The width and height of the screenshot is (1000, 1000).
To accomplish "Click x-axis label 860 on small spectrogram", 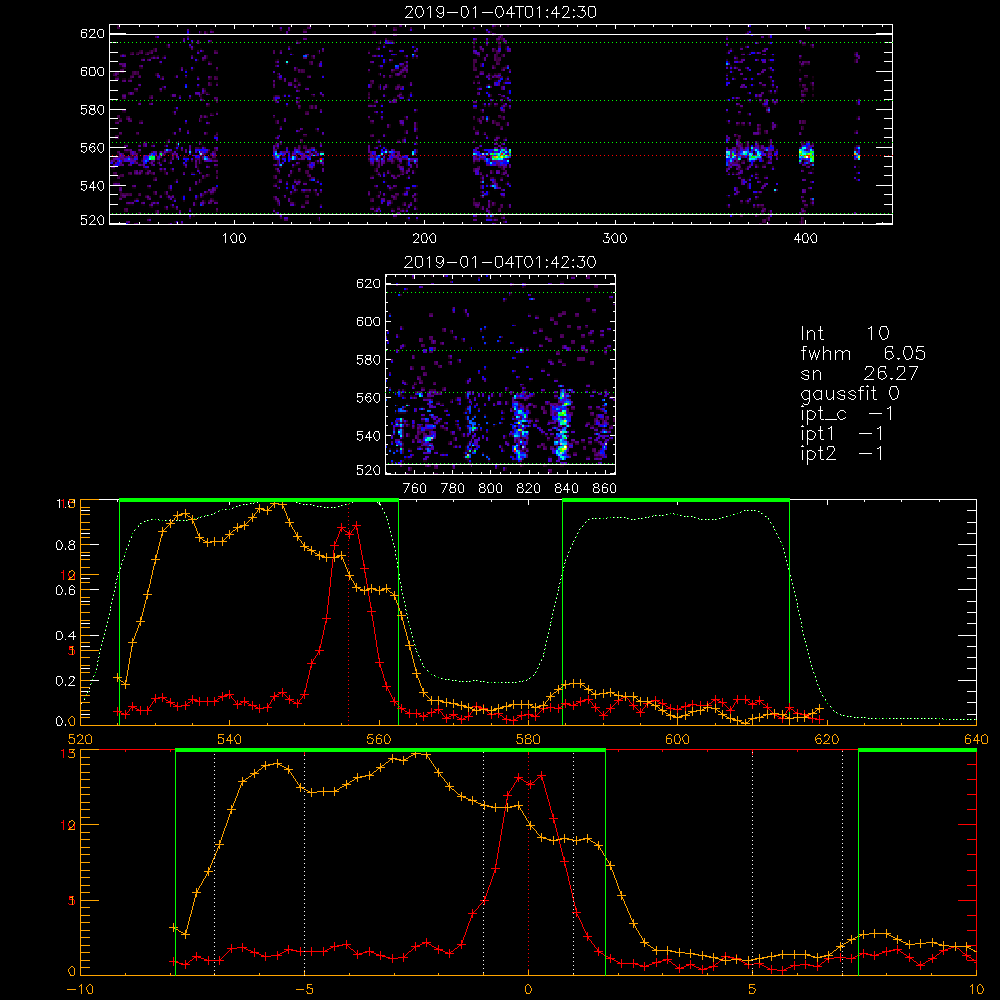I will click(x=605, y=489).
